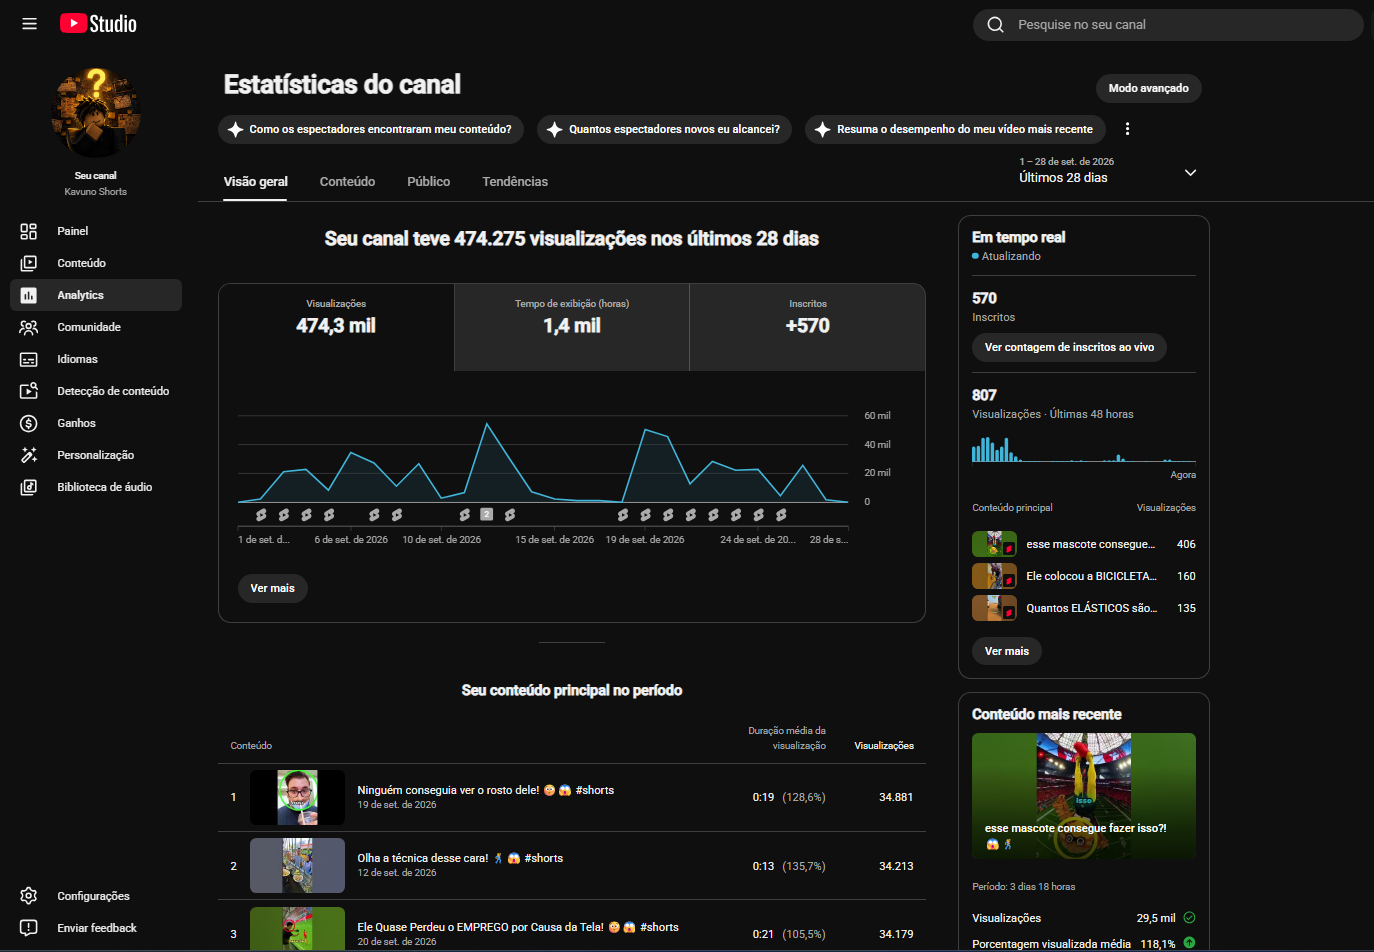Viewport: 1374px width, 952px height.
Task: Click the Modo avançado button
Action: (1148, 88)
